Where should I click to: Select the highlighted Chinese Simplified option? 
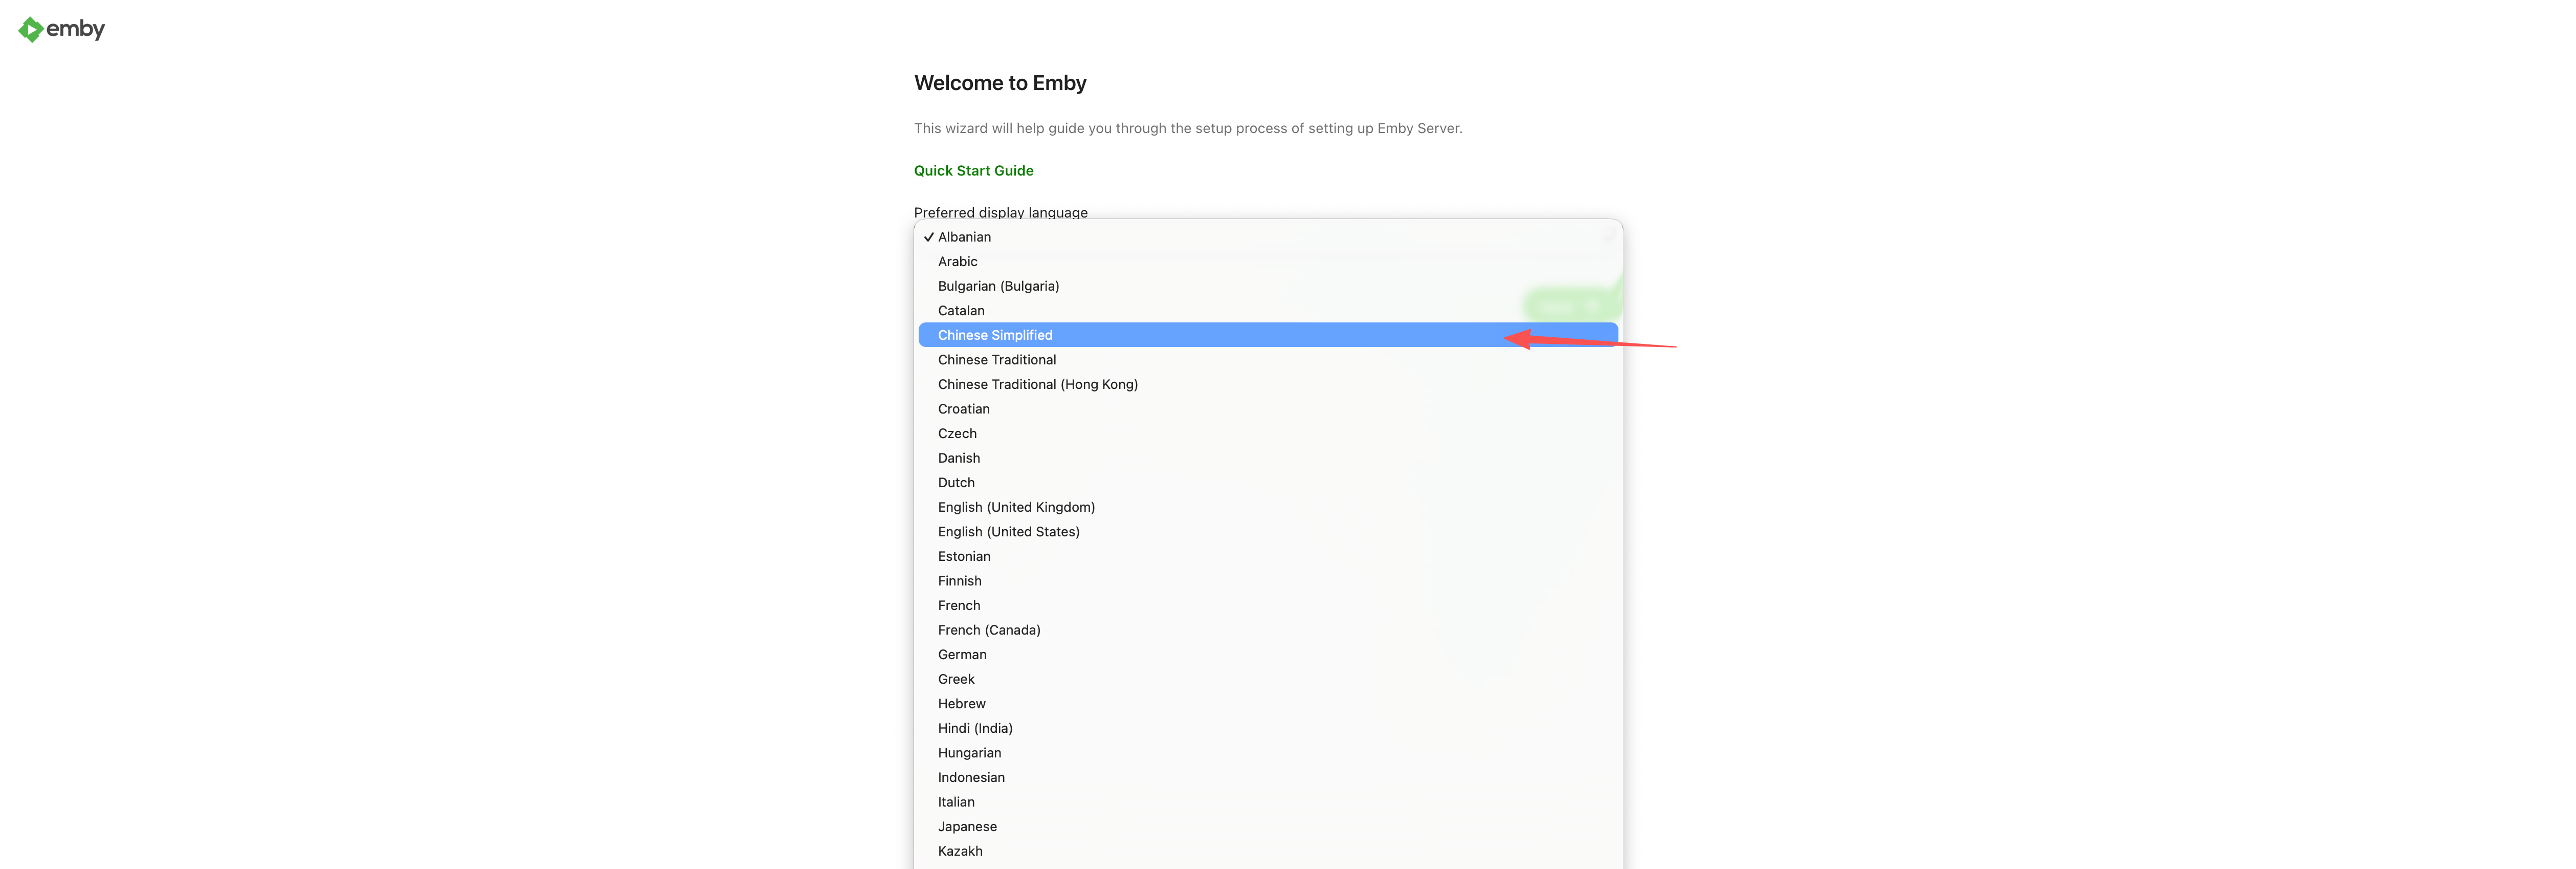tap(994, 335)
